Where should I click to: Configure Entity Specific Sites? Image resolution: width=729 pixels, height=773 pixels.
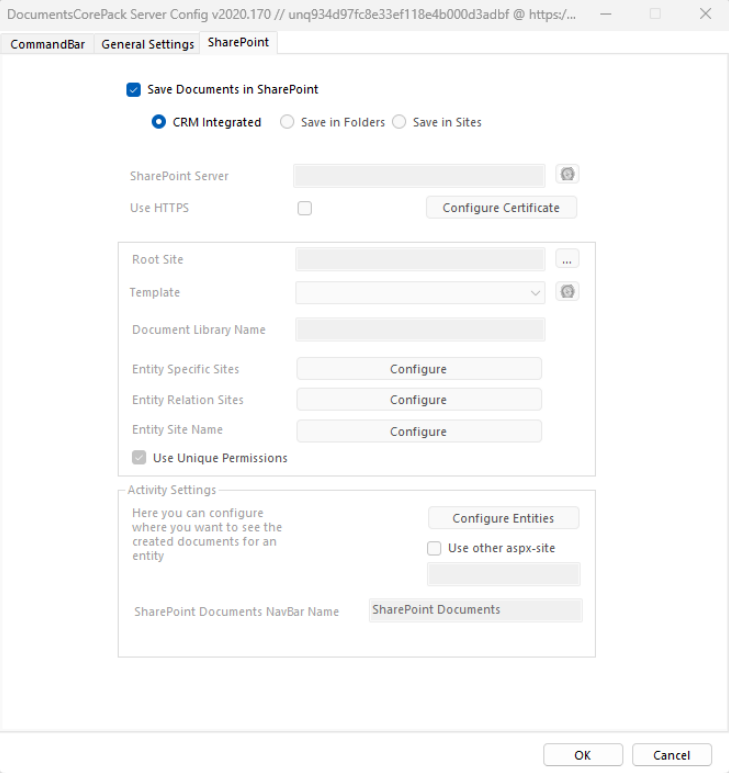(418, 369)
